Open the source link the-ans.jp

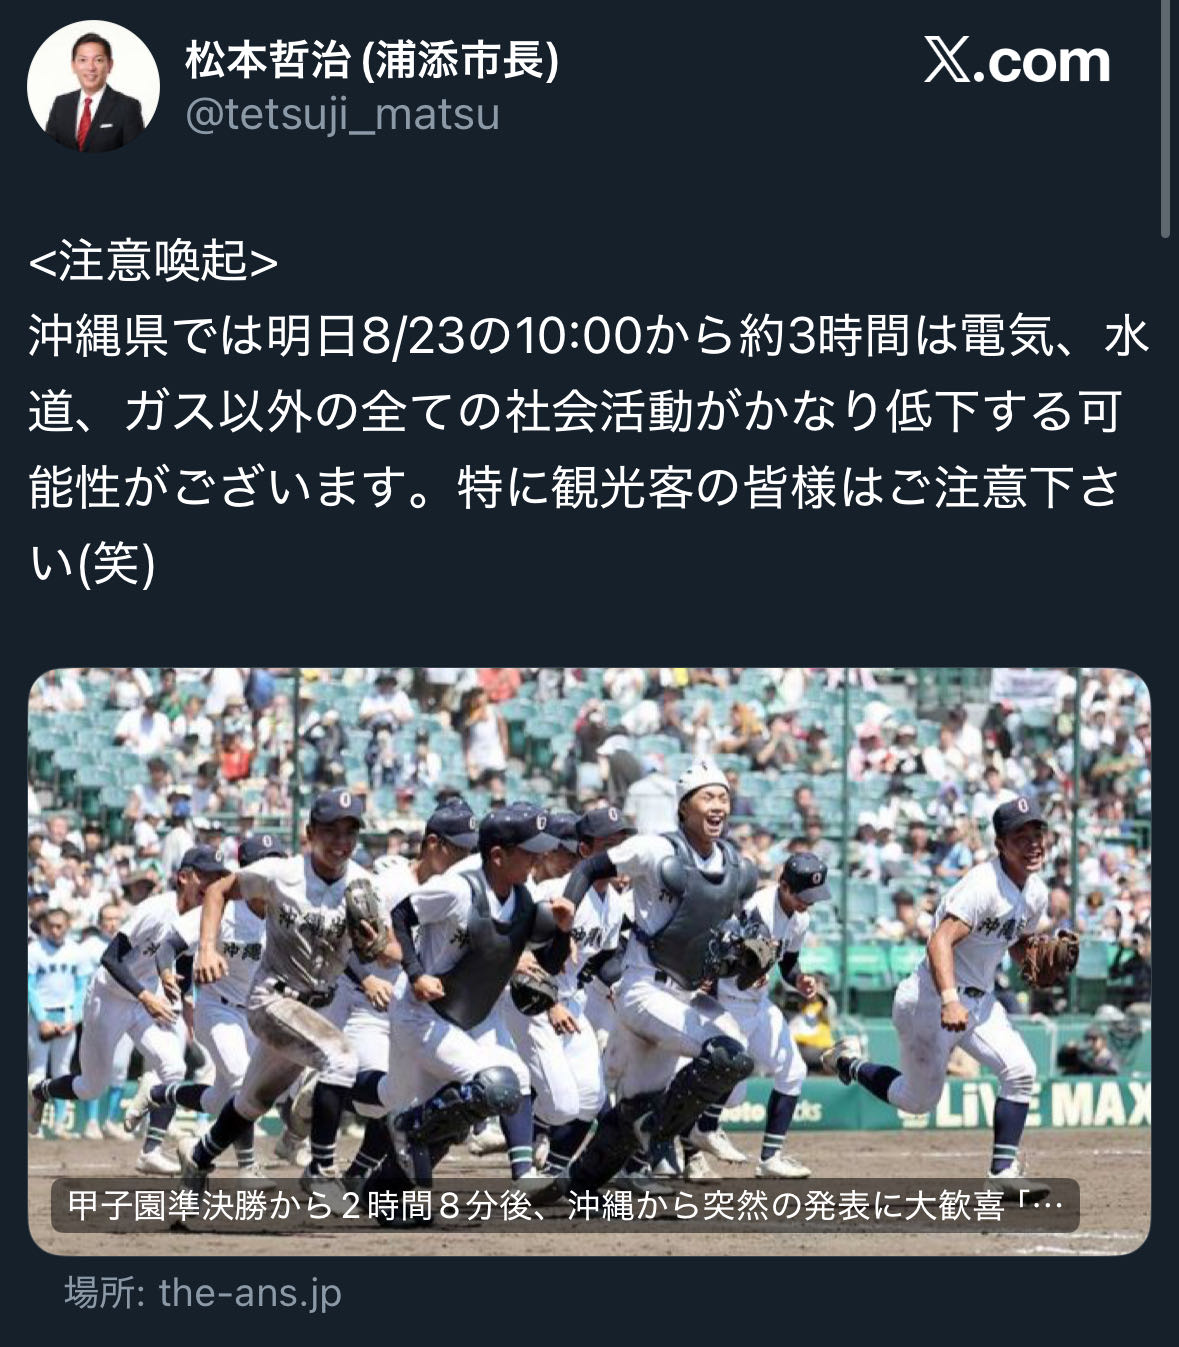[x=250, y=1292]
